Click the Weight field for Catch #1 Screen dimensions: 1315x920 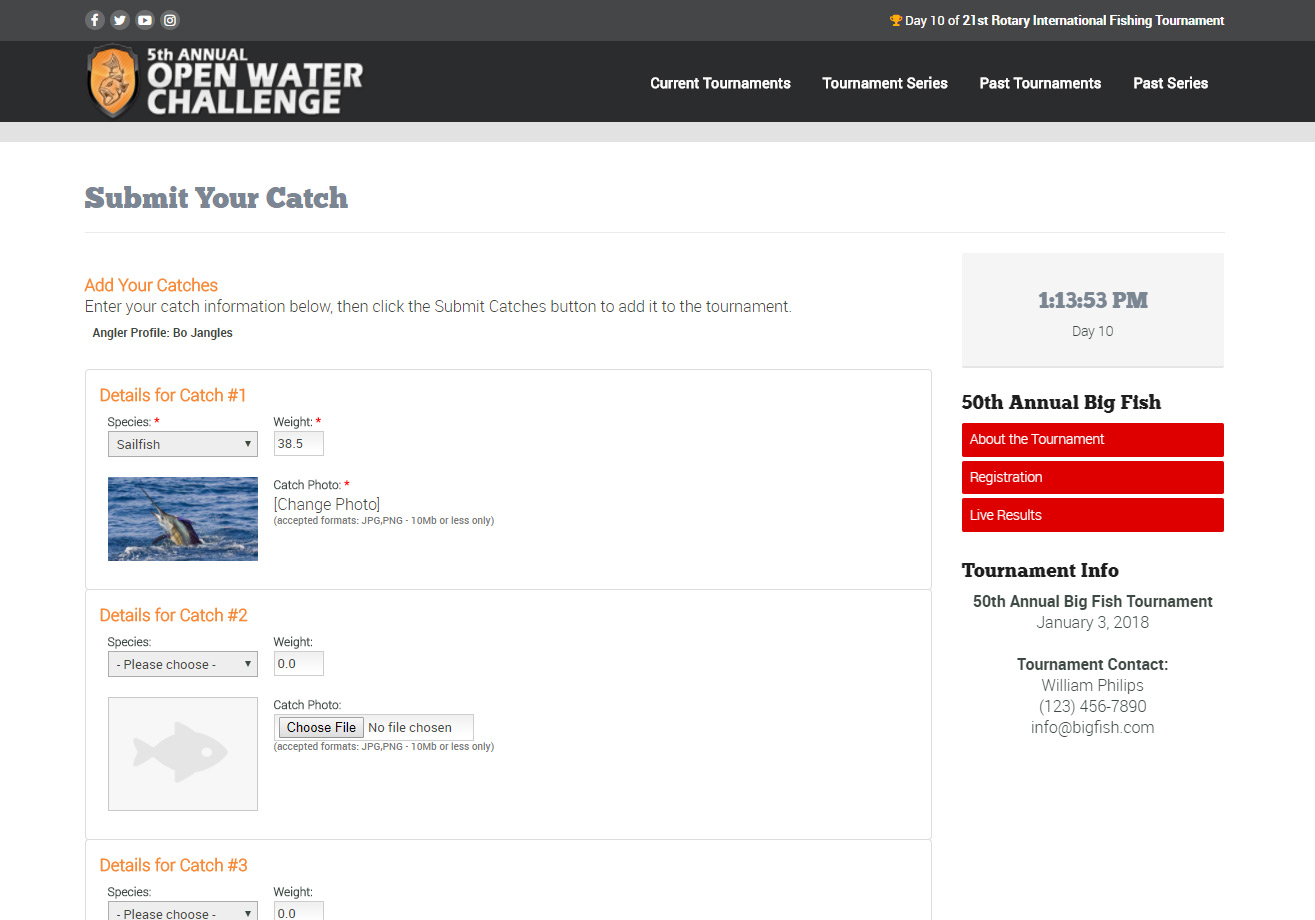point(298,444)
